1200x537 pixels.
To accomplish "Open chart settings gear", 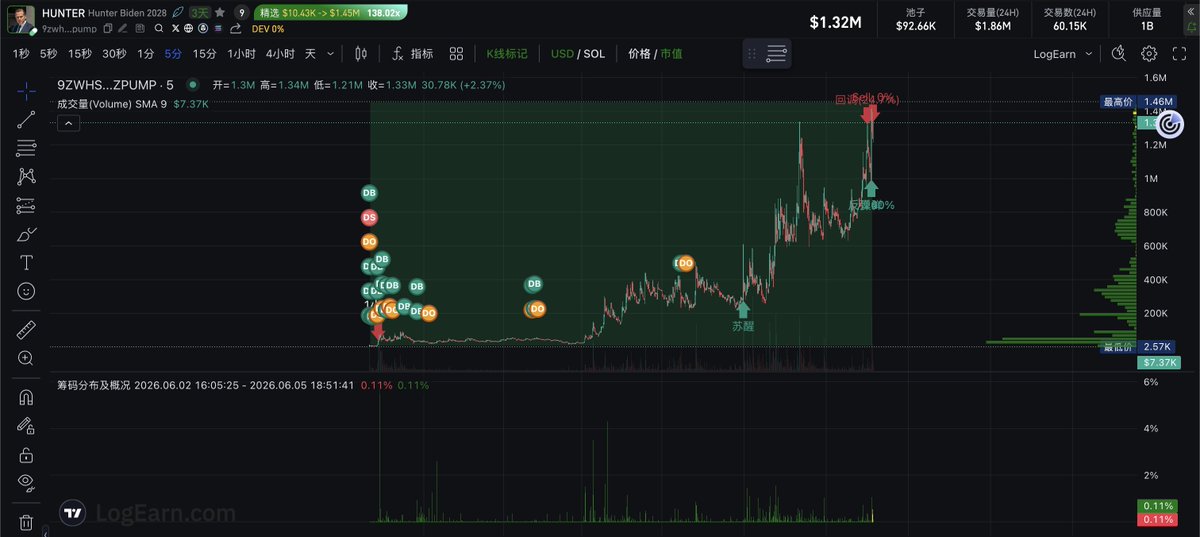I will point(1149,54).
